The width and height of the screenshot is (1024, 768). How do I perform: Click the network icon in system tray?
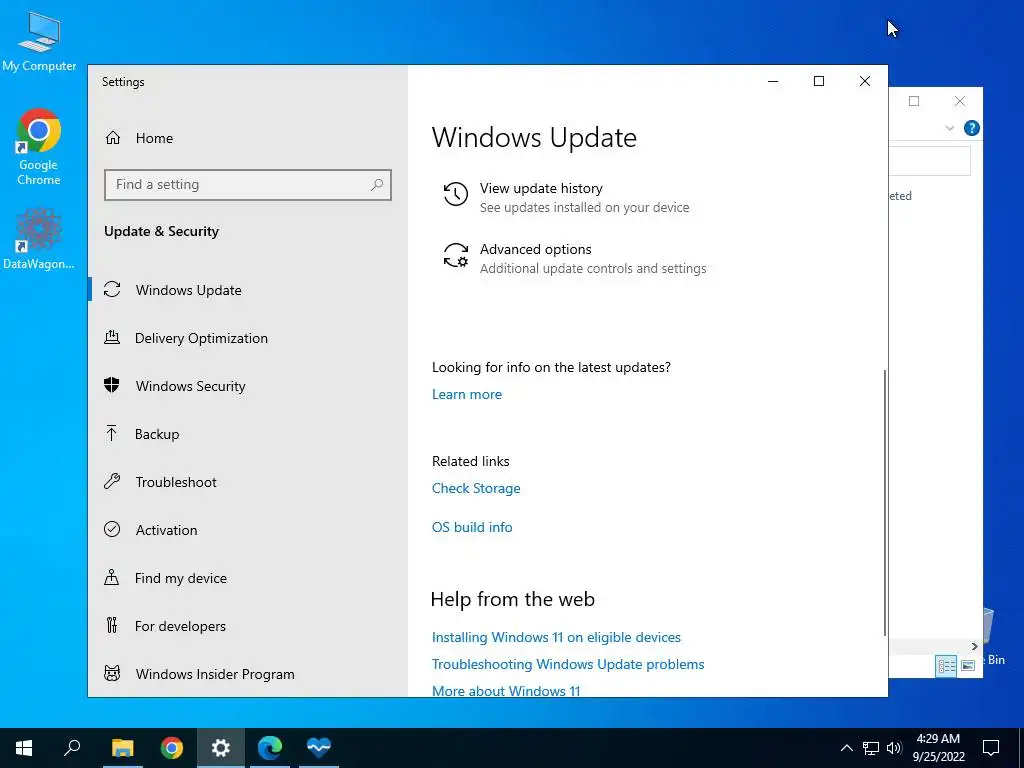(x=871, y=748)
